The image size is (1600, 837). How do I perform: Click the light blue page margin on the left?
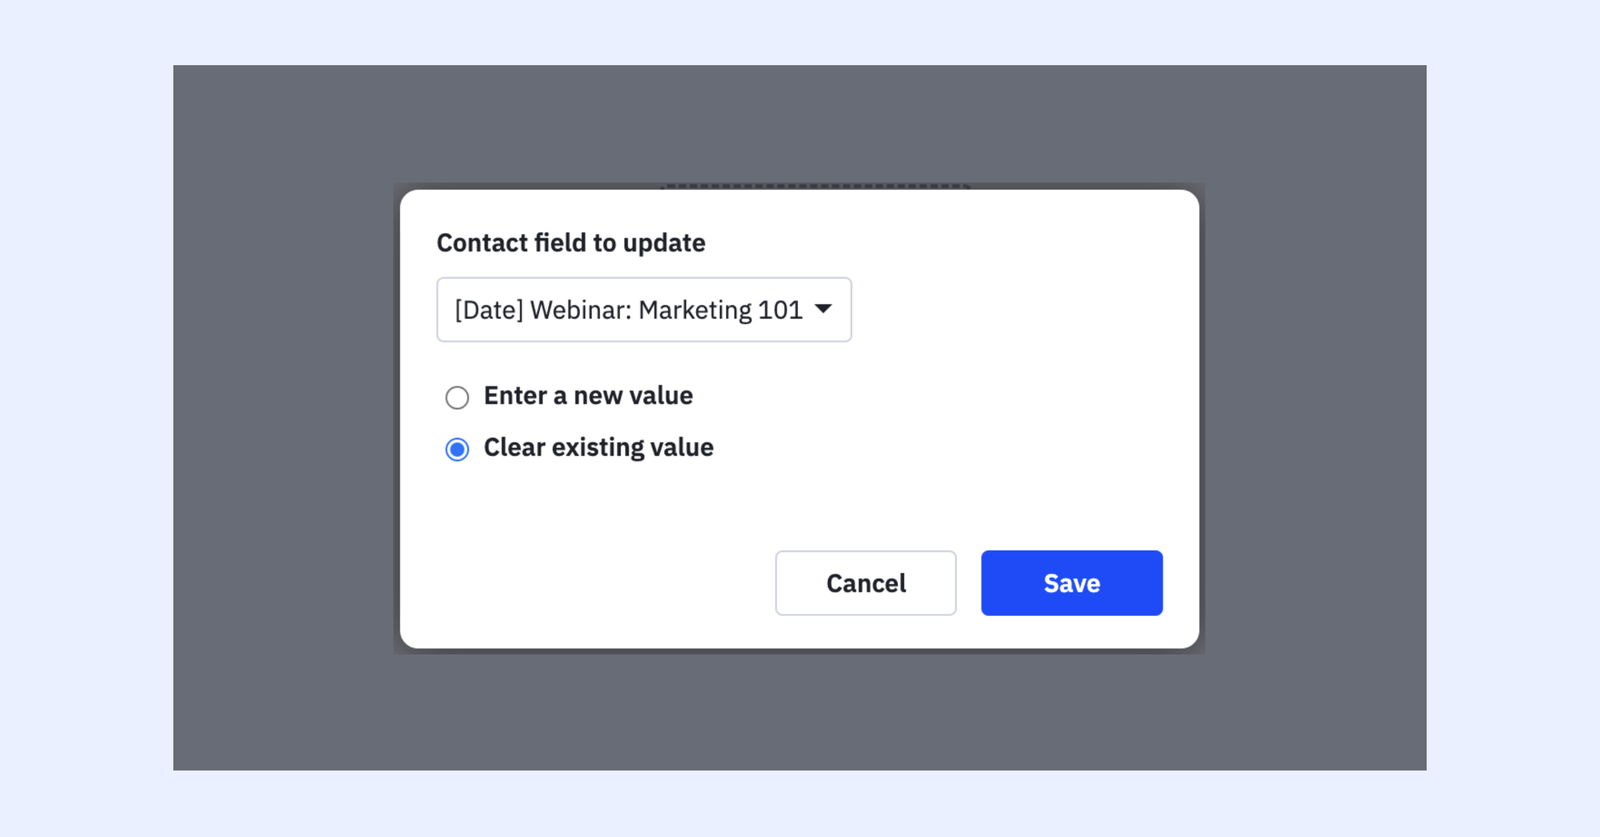coord(86,420)
